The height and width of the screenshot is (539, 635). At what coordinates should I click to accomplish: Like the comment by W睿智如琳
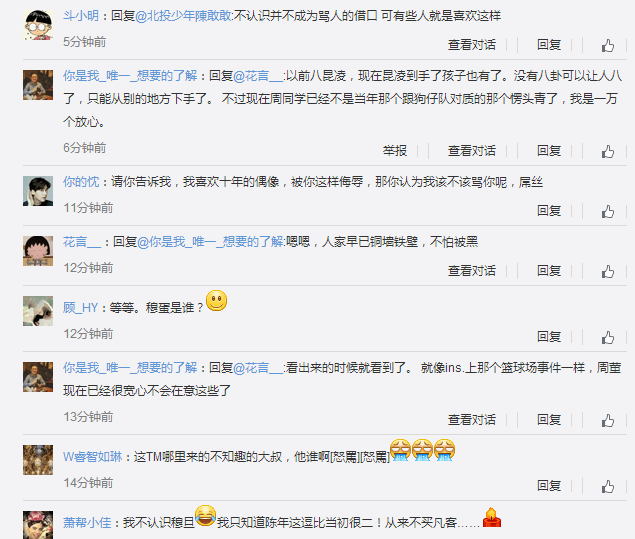coord(607,486)
